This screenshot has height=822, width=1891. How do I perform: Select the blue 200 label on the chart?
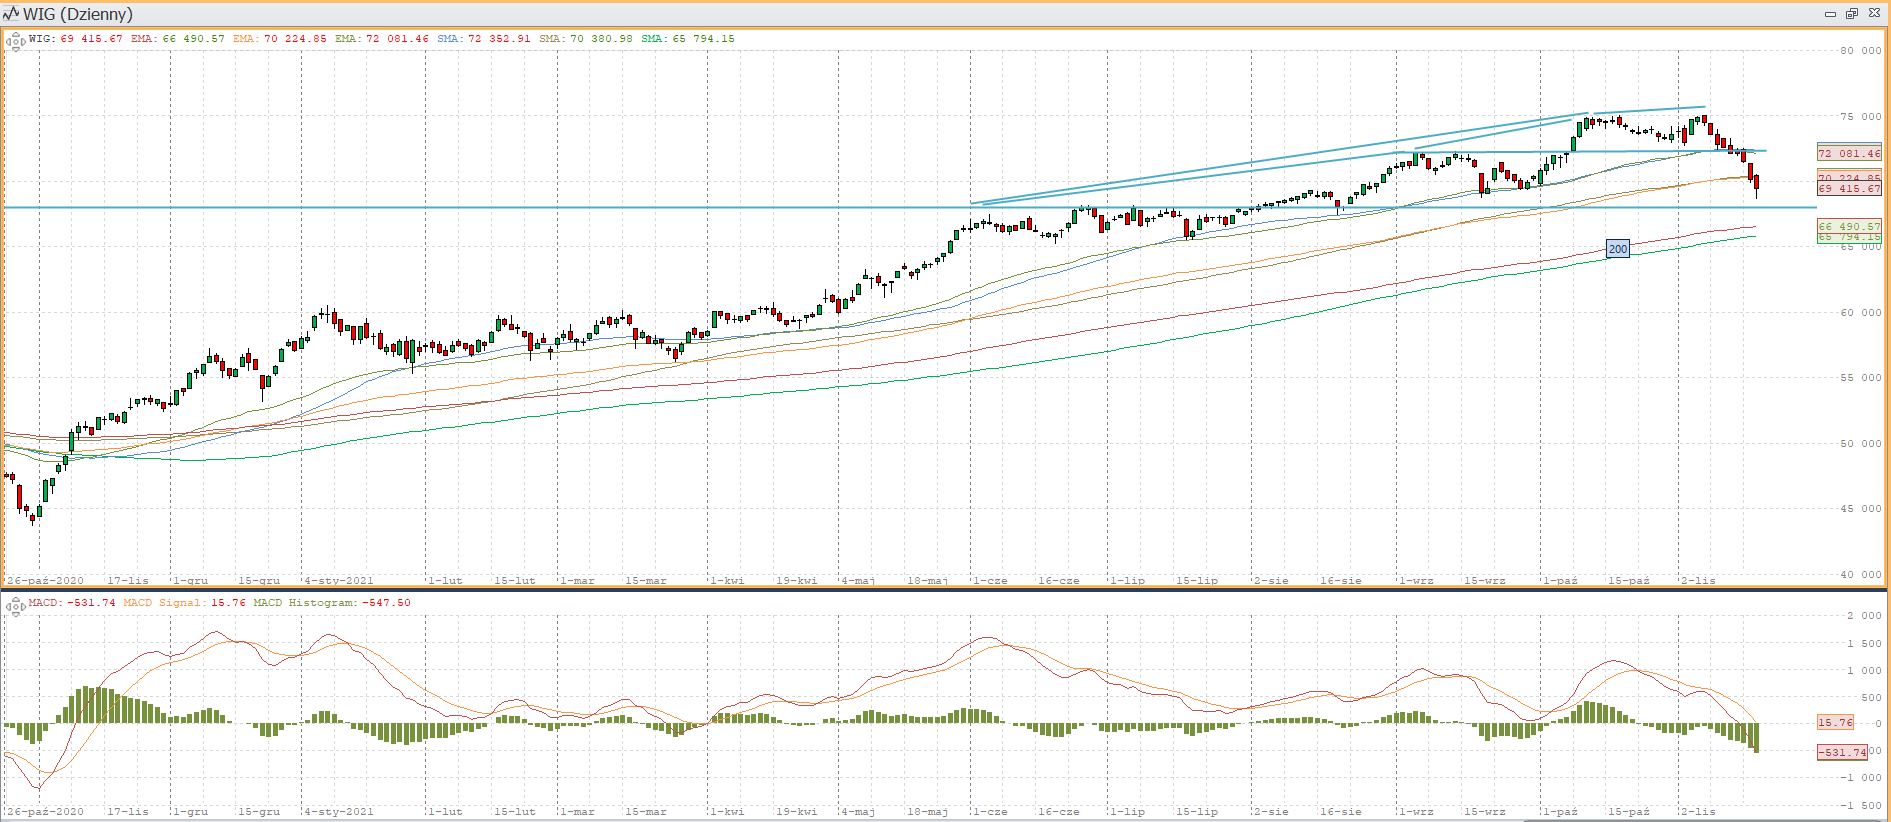pos(1617,249)
